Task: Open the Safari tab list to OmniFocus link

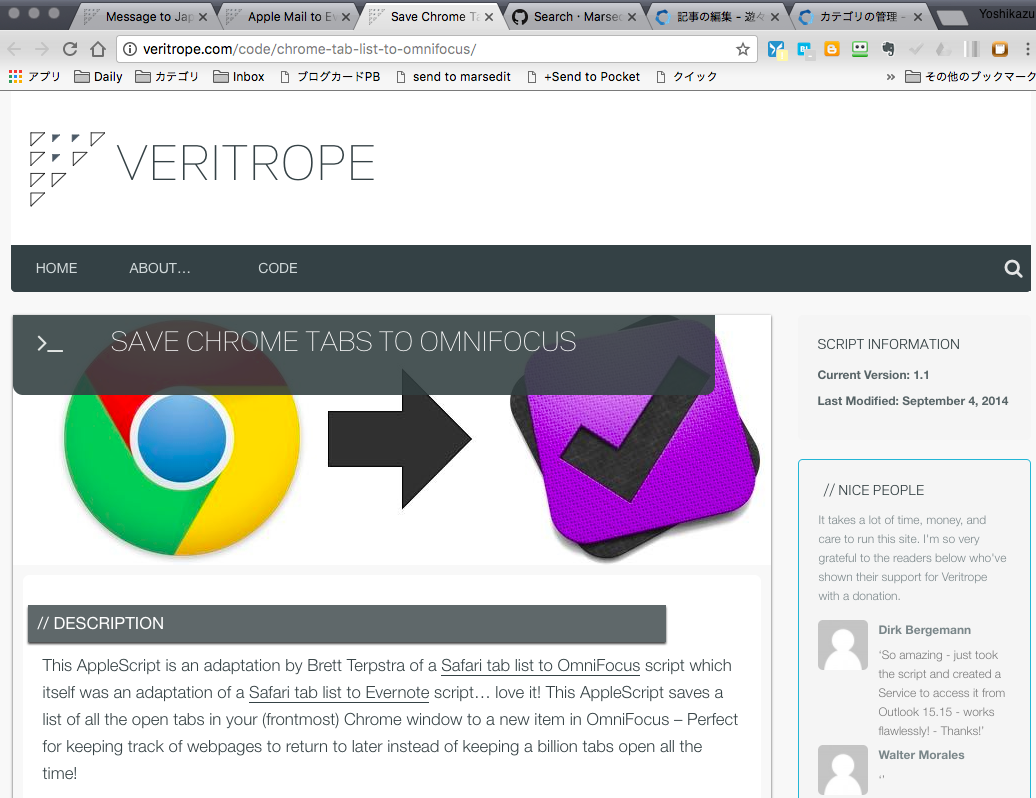Action: 540,665
